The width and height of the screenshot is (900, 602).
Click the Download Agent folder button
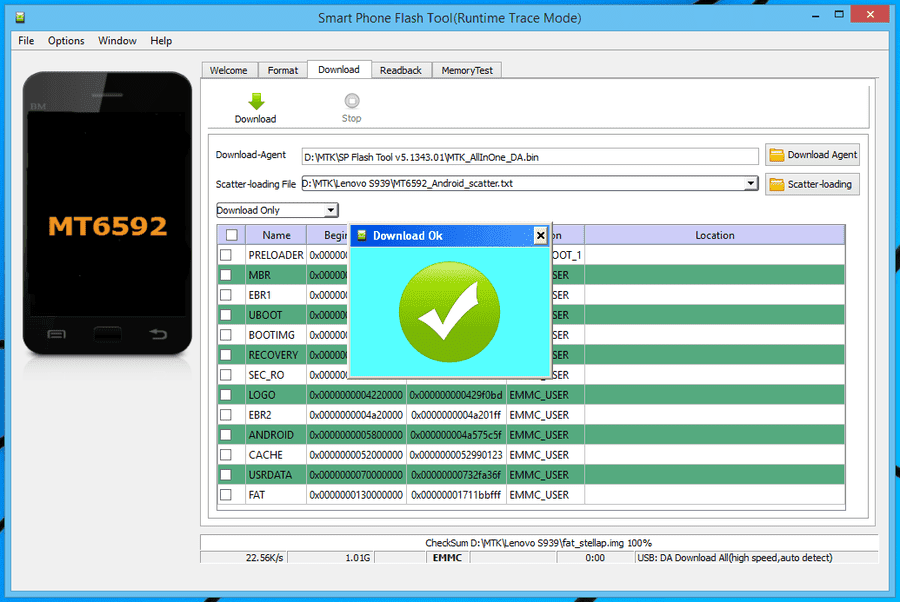812,155
